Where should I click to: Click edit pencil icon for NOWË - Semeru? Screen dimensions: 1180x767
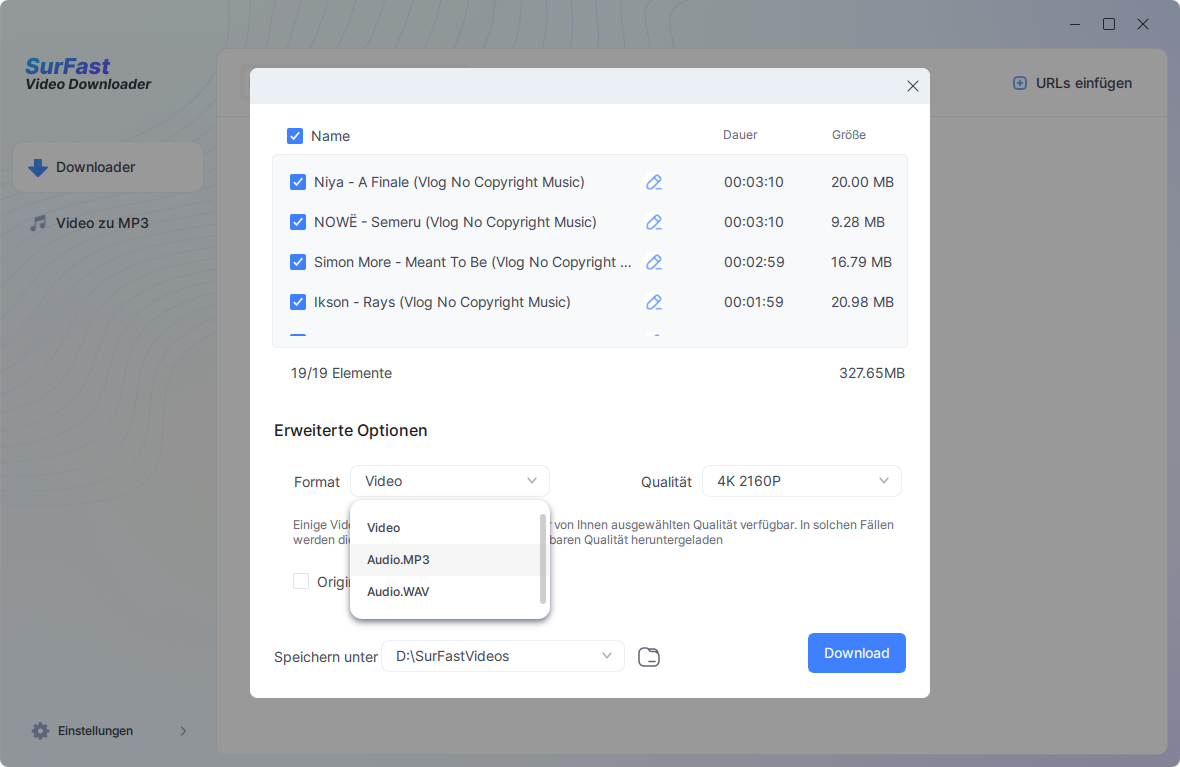pos(654,222)
